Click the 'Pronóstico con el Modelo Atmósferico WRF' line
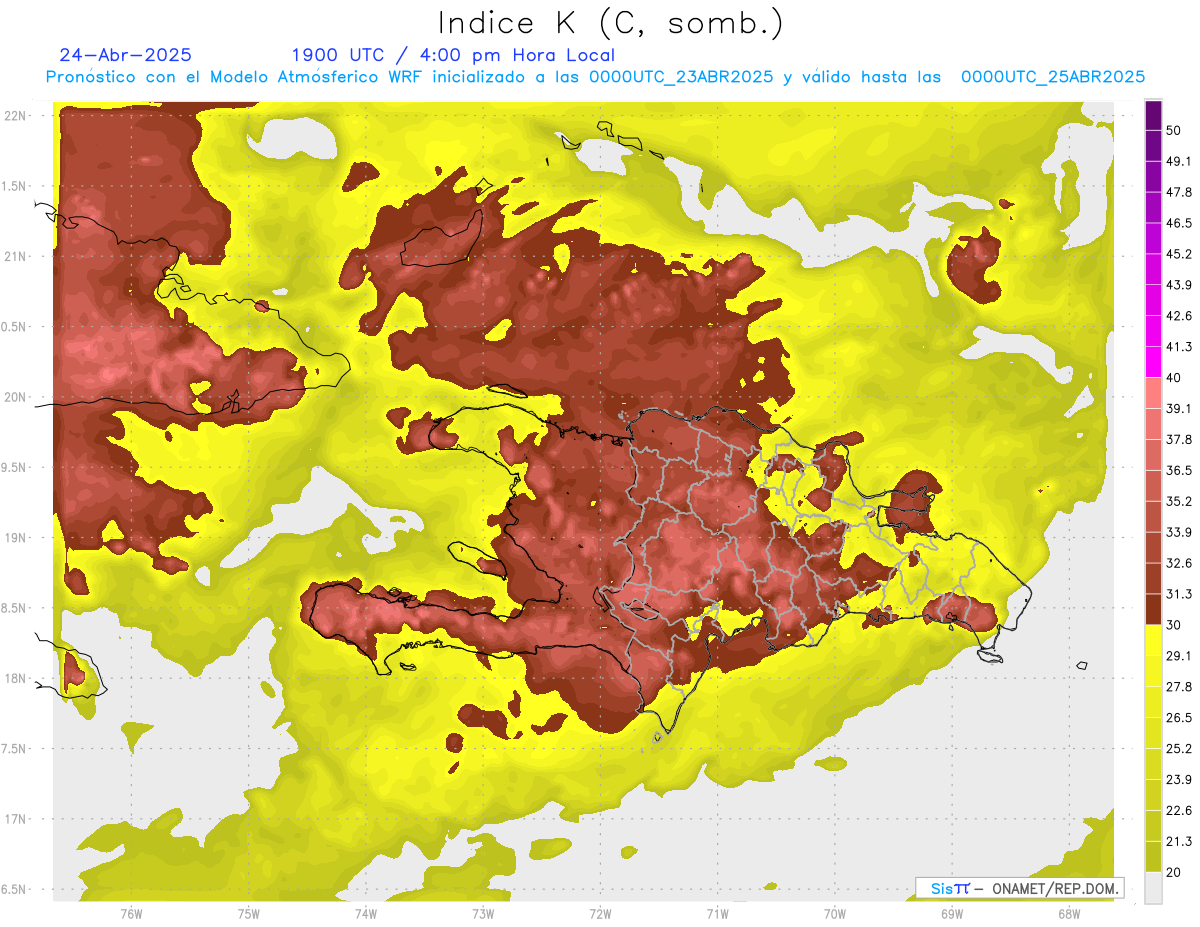This screenshot has width=1200, height=927. [x=595, y=77]
